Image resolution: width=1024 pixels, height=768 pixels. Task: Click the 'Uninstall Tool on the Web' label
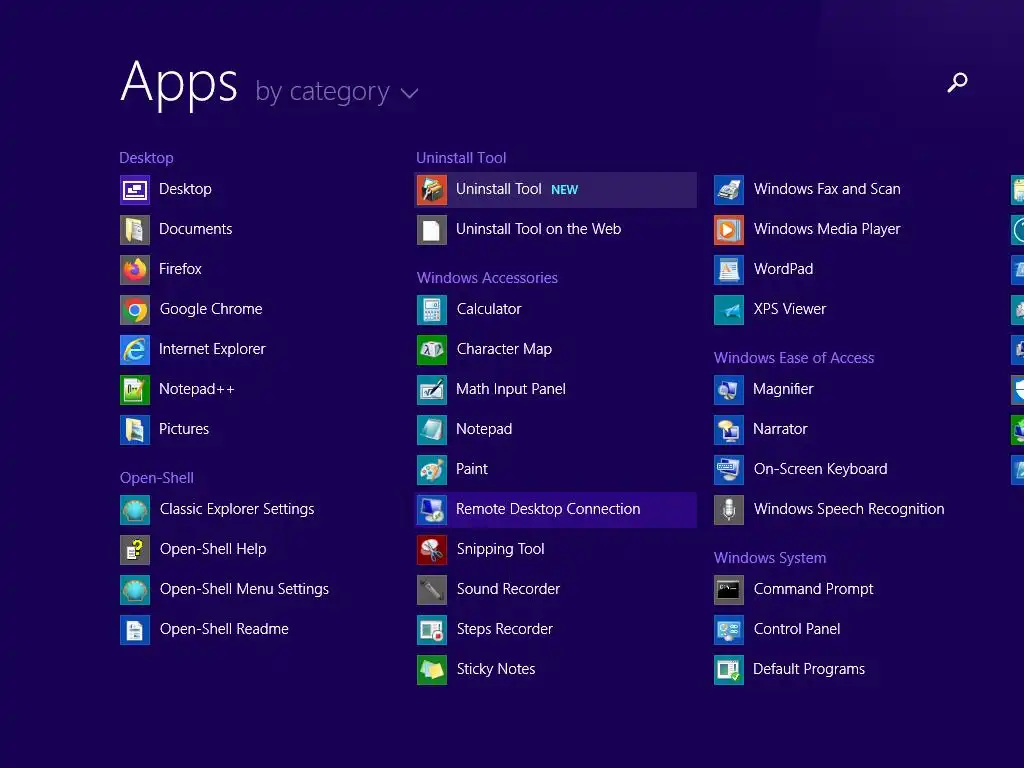[538, 229]
